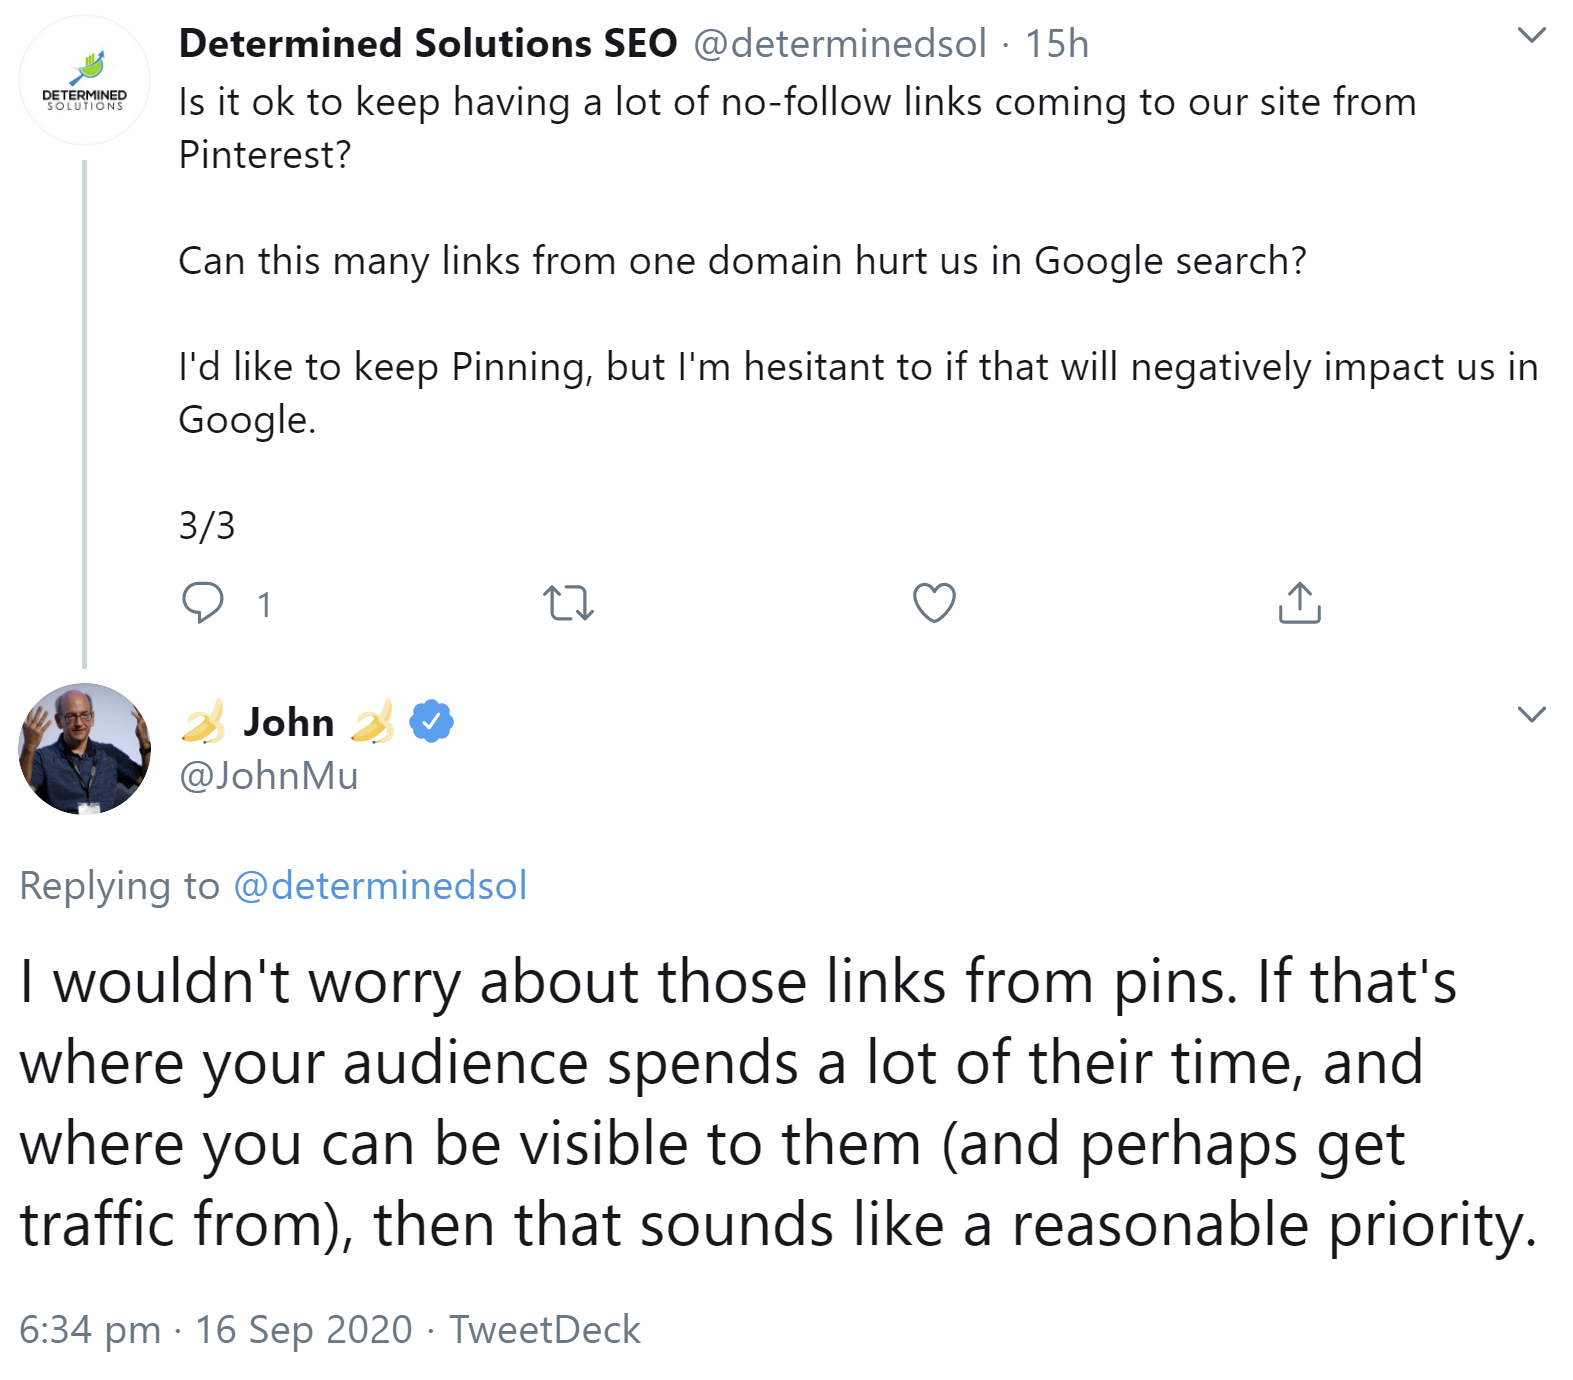Open the dropdown arrow on John's reply
This screenshot has width=1573, height=1380.
[x=1532, y=714]
